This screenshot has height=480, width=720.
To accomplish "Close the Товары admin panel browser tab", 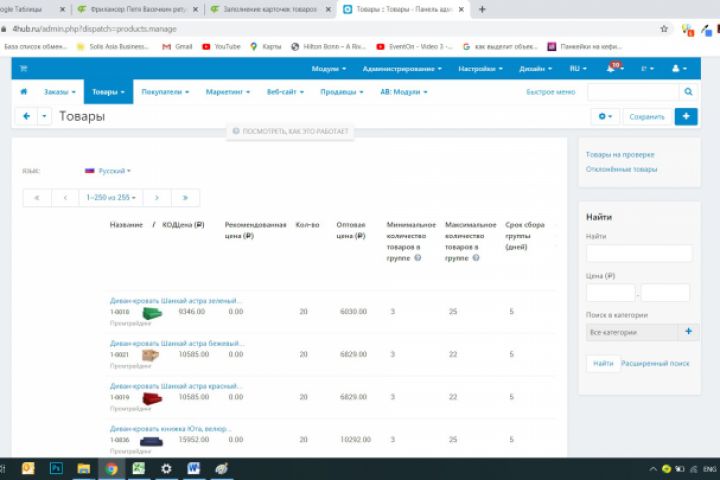I will (461, 9).
